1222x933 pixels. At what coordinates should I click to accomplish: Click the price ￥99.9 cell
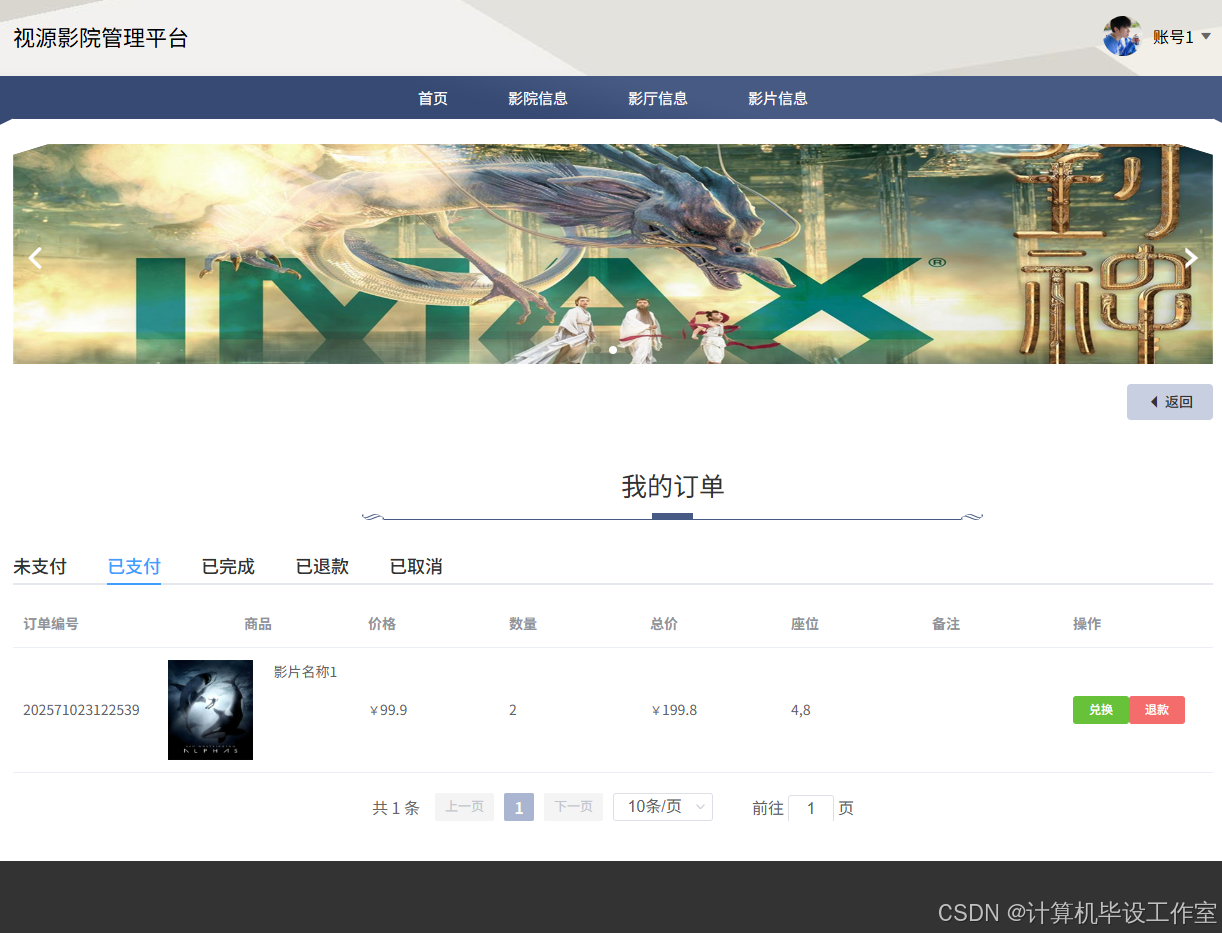tap(388, 710)
